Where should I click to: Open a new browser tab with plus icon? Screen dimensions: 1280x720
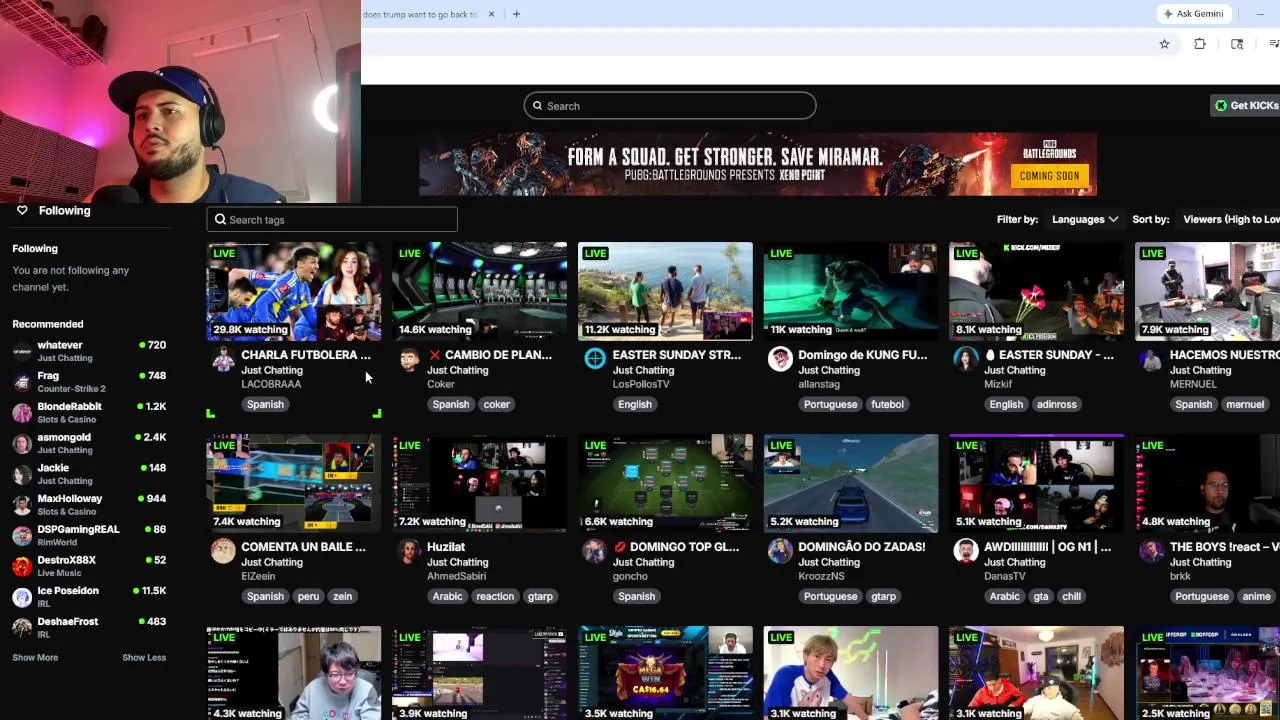[x=516, y=14]
